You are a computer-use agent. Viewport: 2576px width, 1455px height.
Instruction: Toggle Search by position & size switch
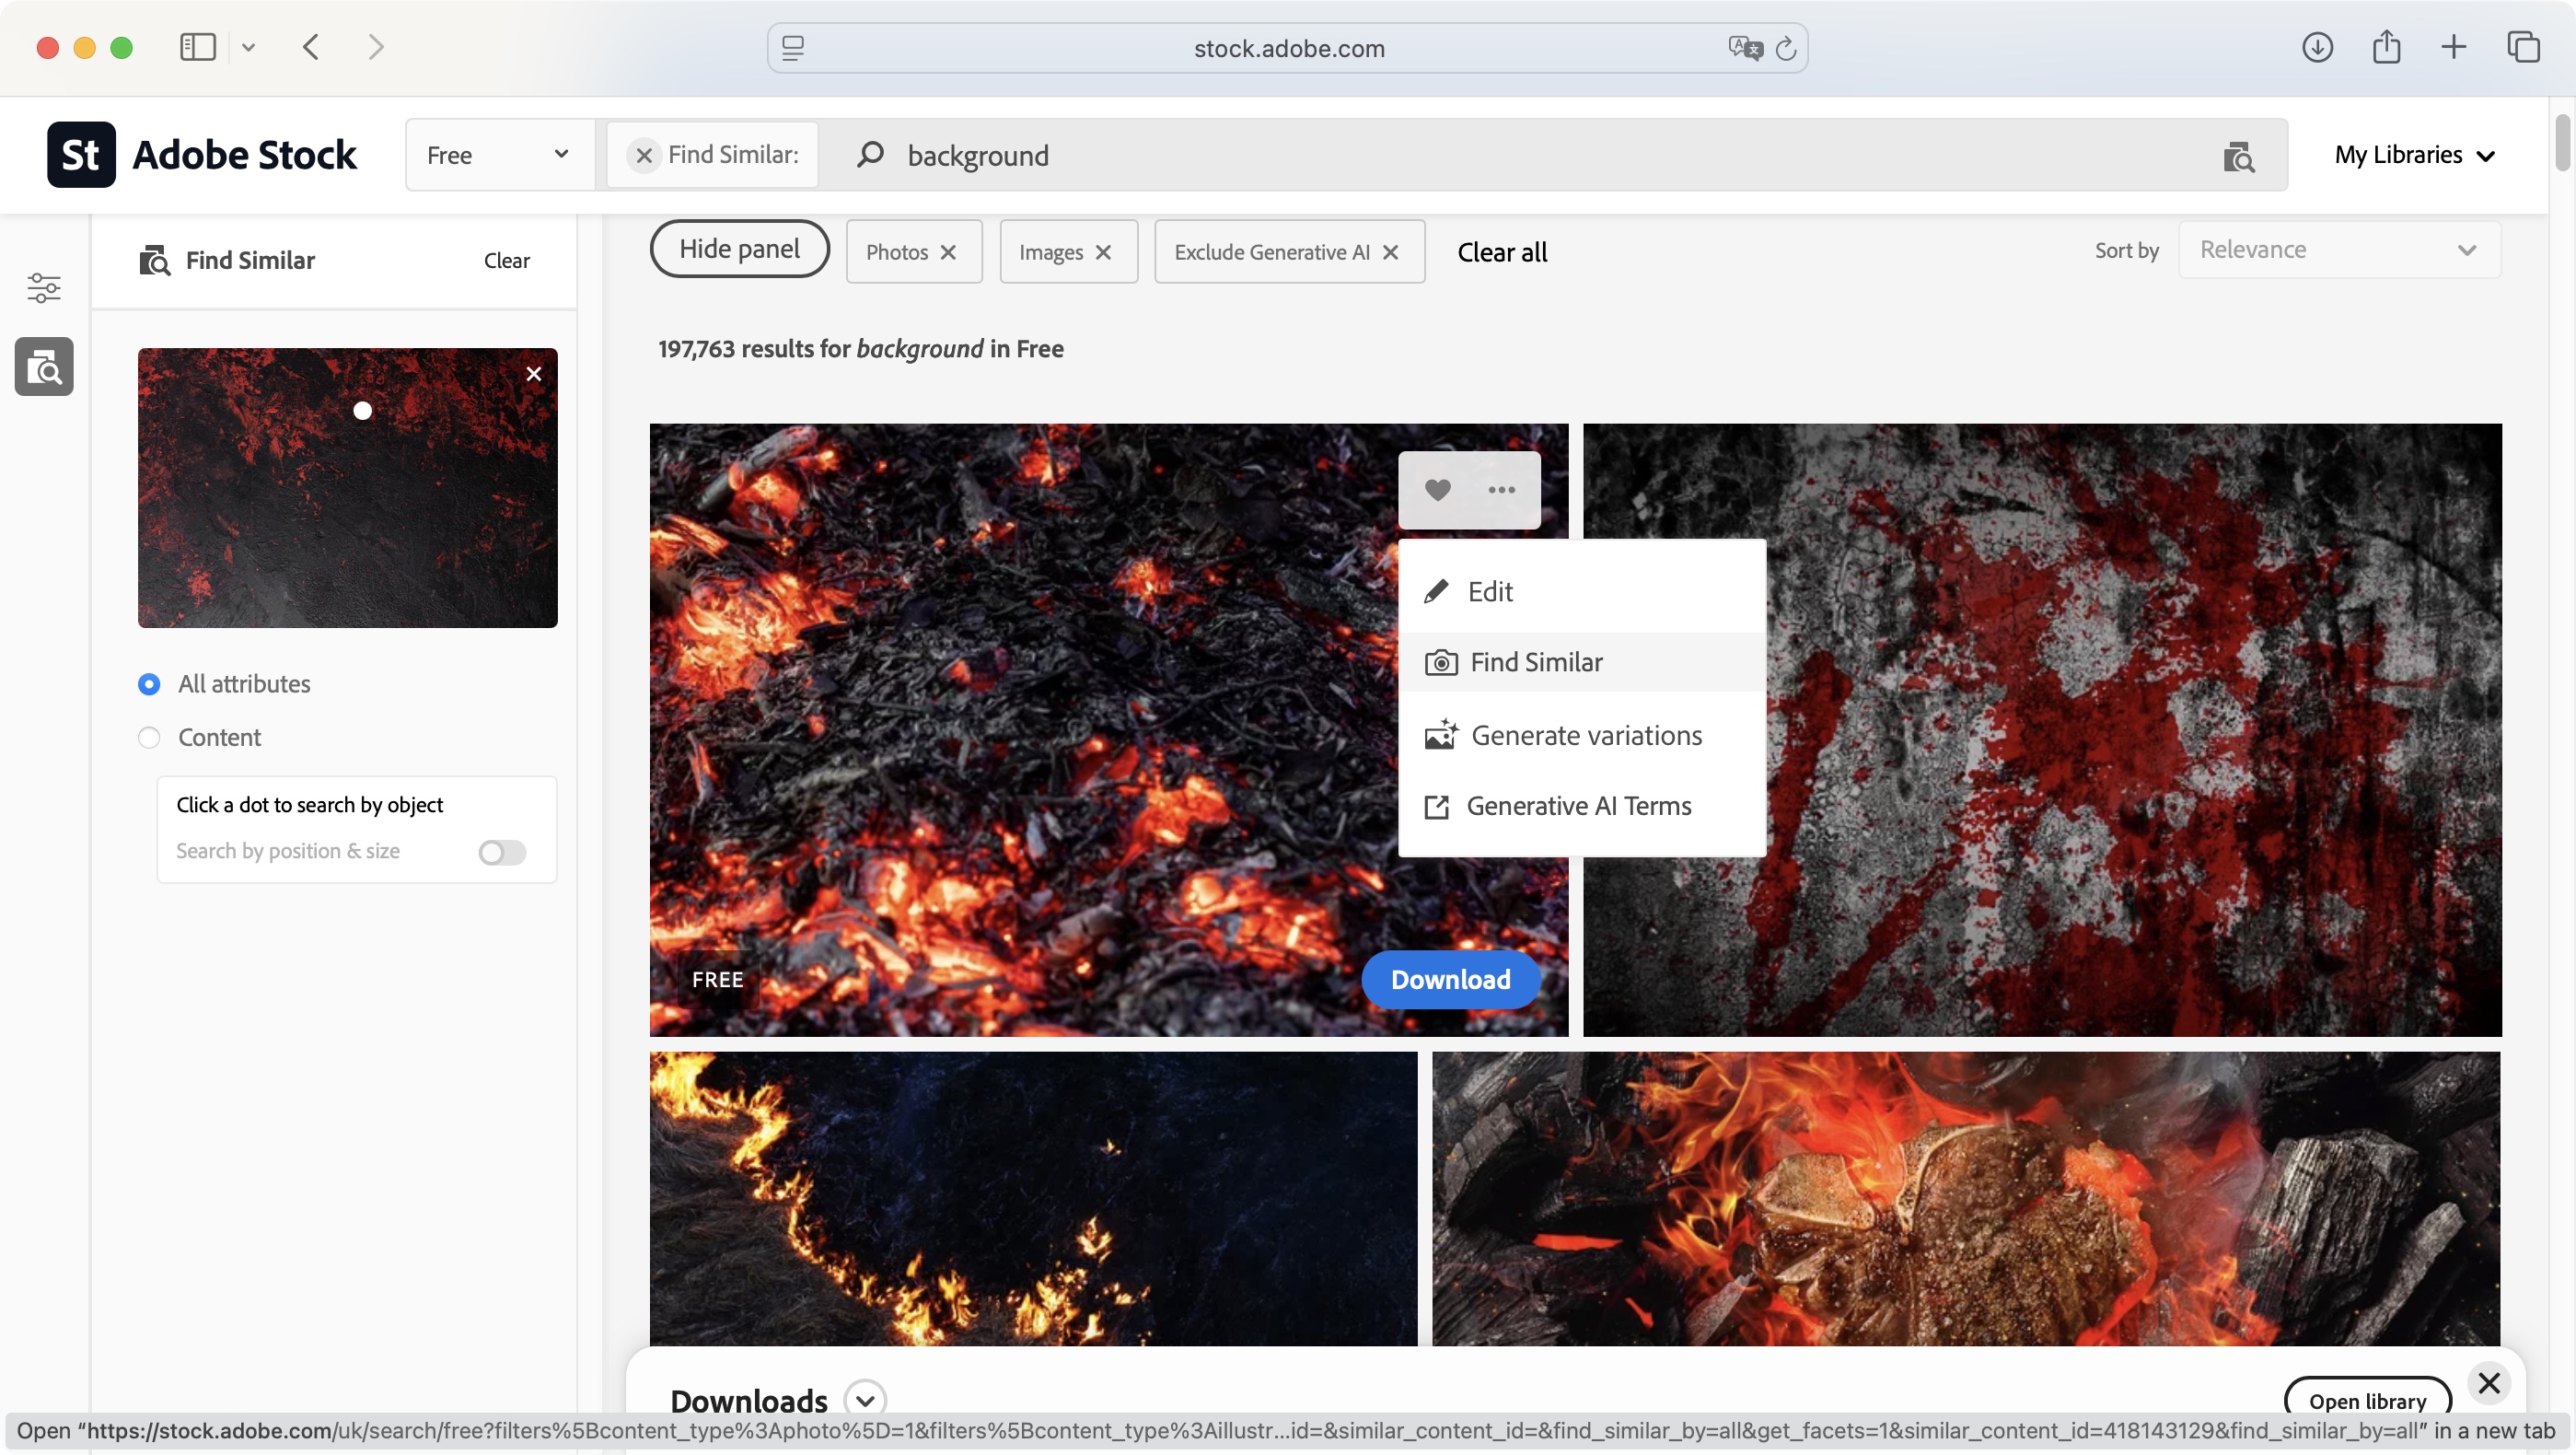[502, 852]
